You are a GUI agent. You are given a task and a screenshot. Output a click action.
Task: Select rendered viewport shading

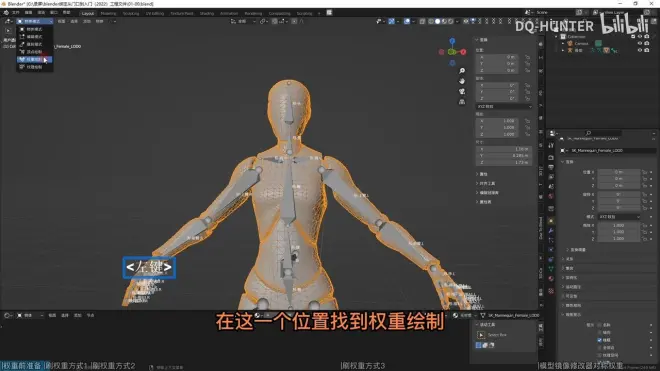point(451,21)
